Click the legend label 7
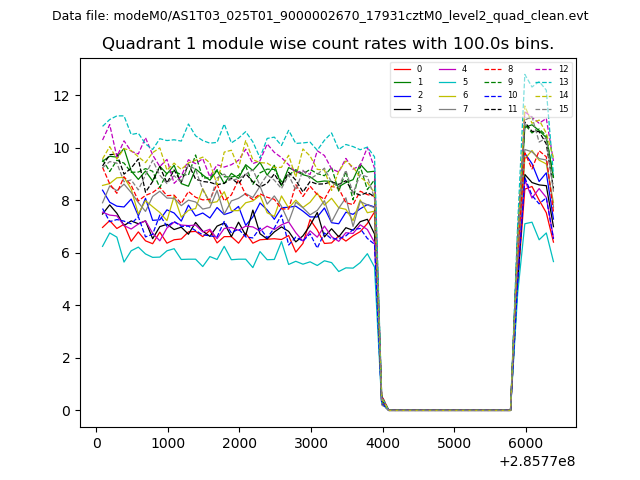The height and width of the screenshot is (480, 640). [465, 108]
